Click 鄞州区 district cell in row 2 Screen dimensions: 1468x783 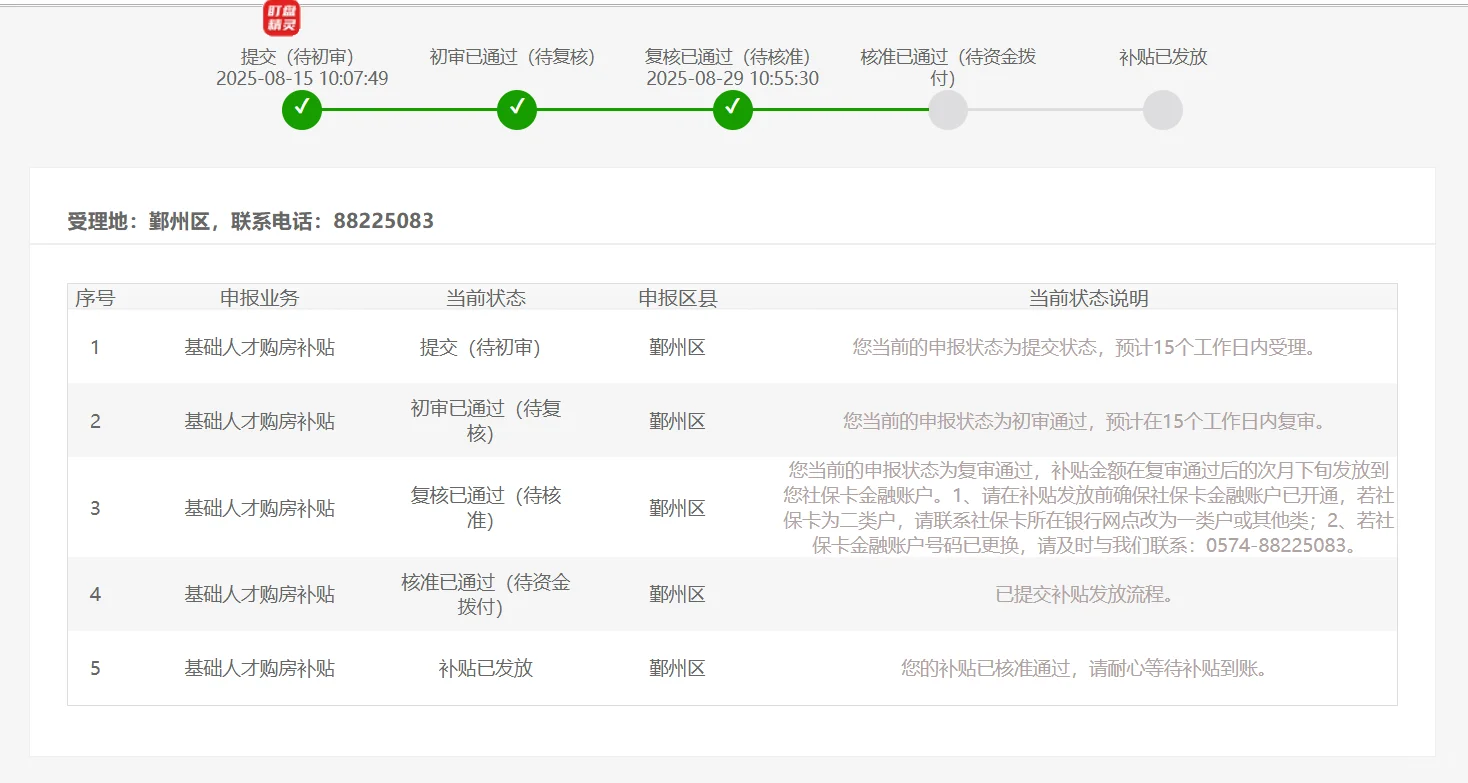click(678, 421)
